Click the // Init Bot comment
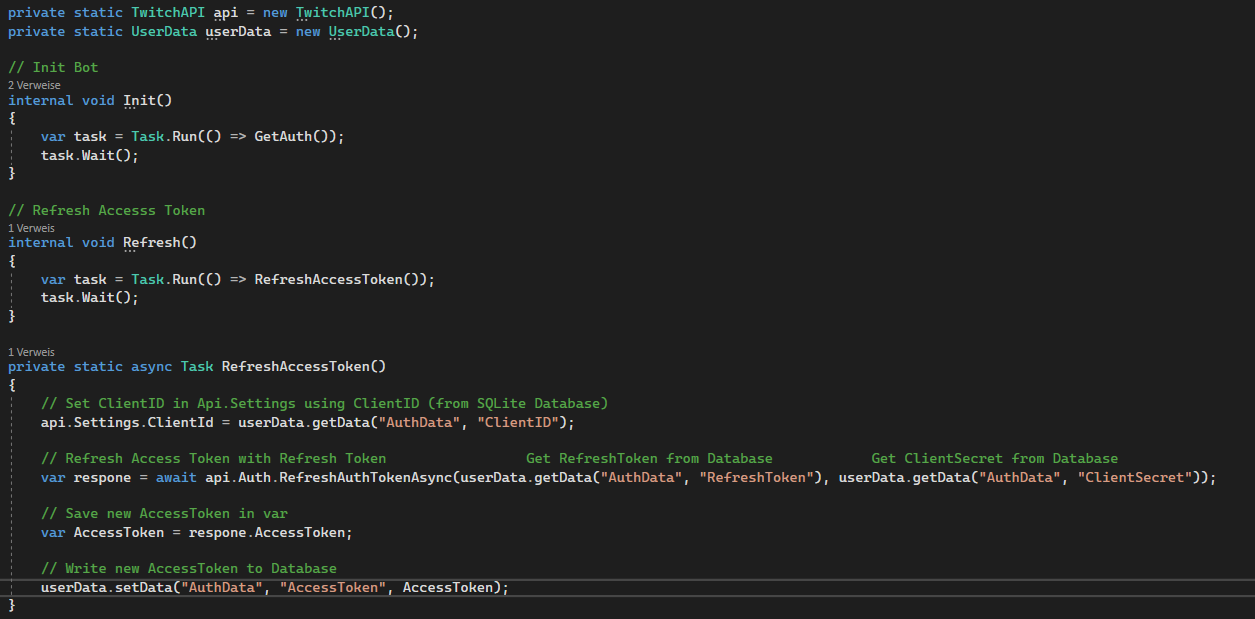The width and height of the screenshot is (1255, 619). pos(53,66)
